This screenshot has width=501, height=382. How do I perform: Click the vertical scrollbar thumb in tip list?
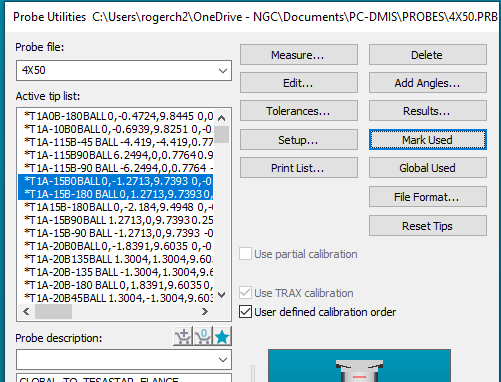[221, 134]
